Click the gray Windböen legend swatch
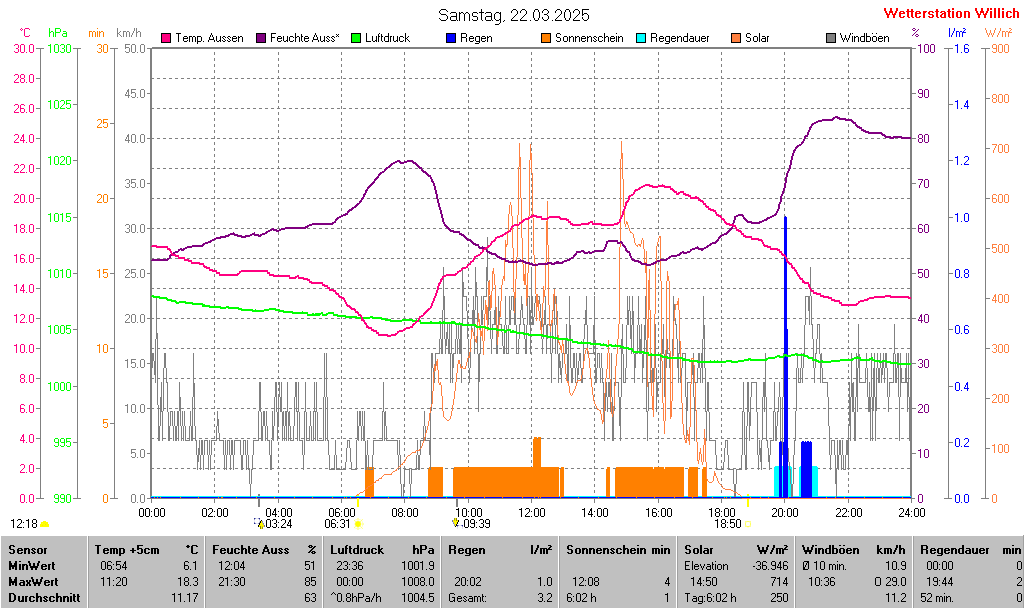1024x608 pixels. [x=831, y=38]
